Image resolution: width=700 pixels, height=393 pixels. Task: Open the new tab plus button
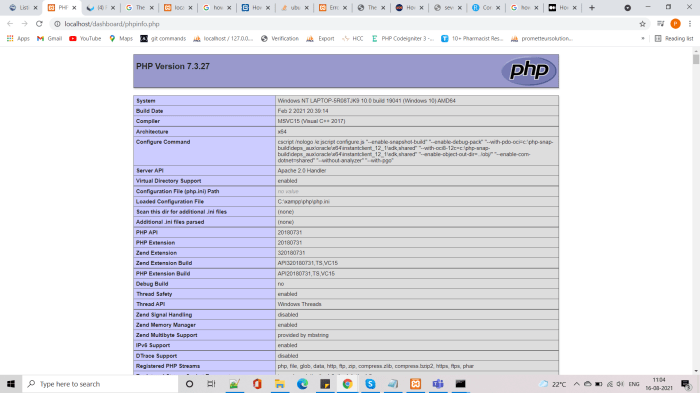(x=592, y=8)
